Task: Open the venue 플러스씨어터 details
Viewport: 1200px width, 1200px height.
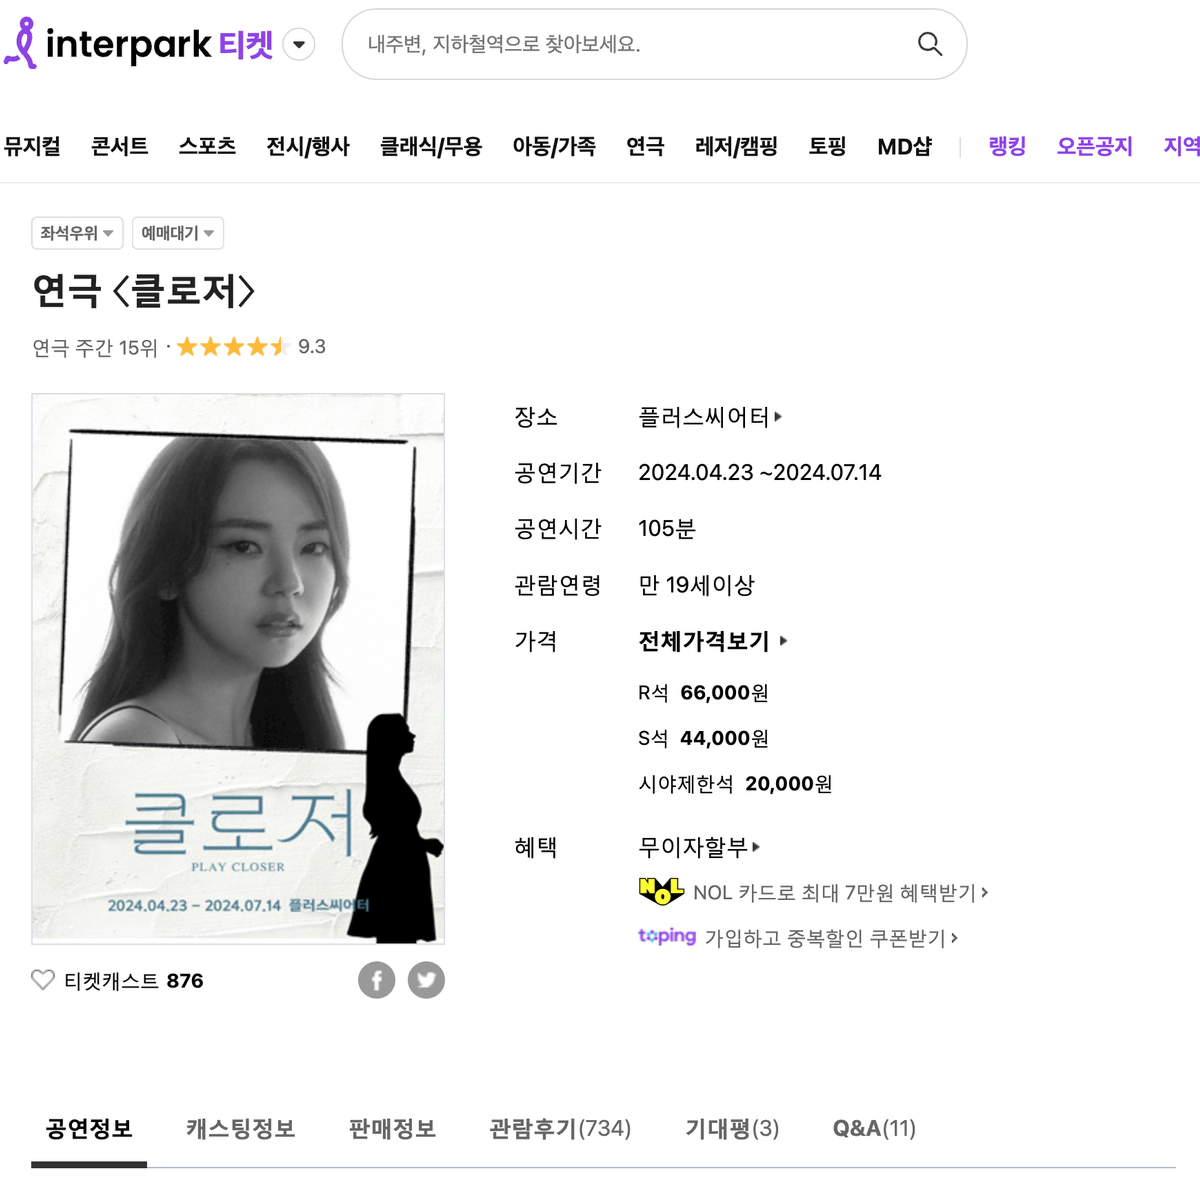Action: [x=710, y=417]
